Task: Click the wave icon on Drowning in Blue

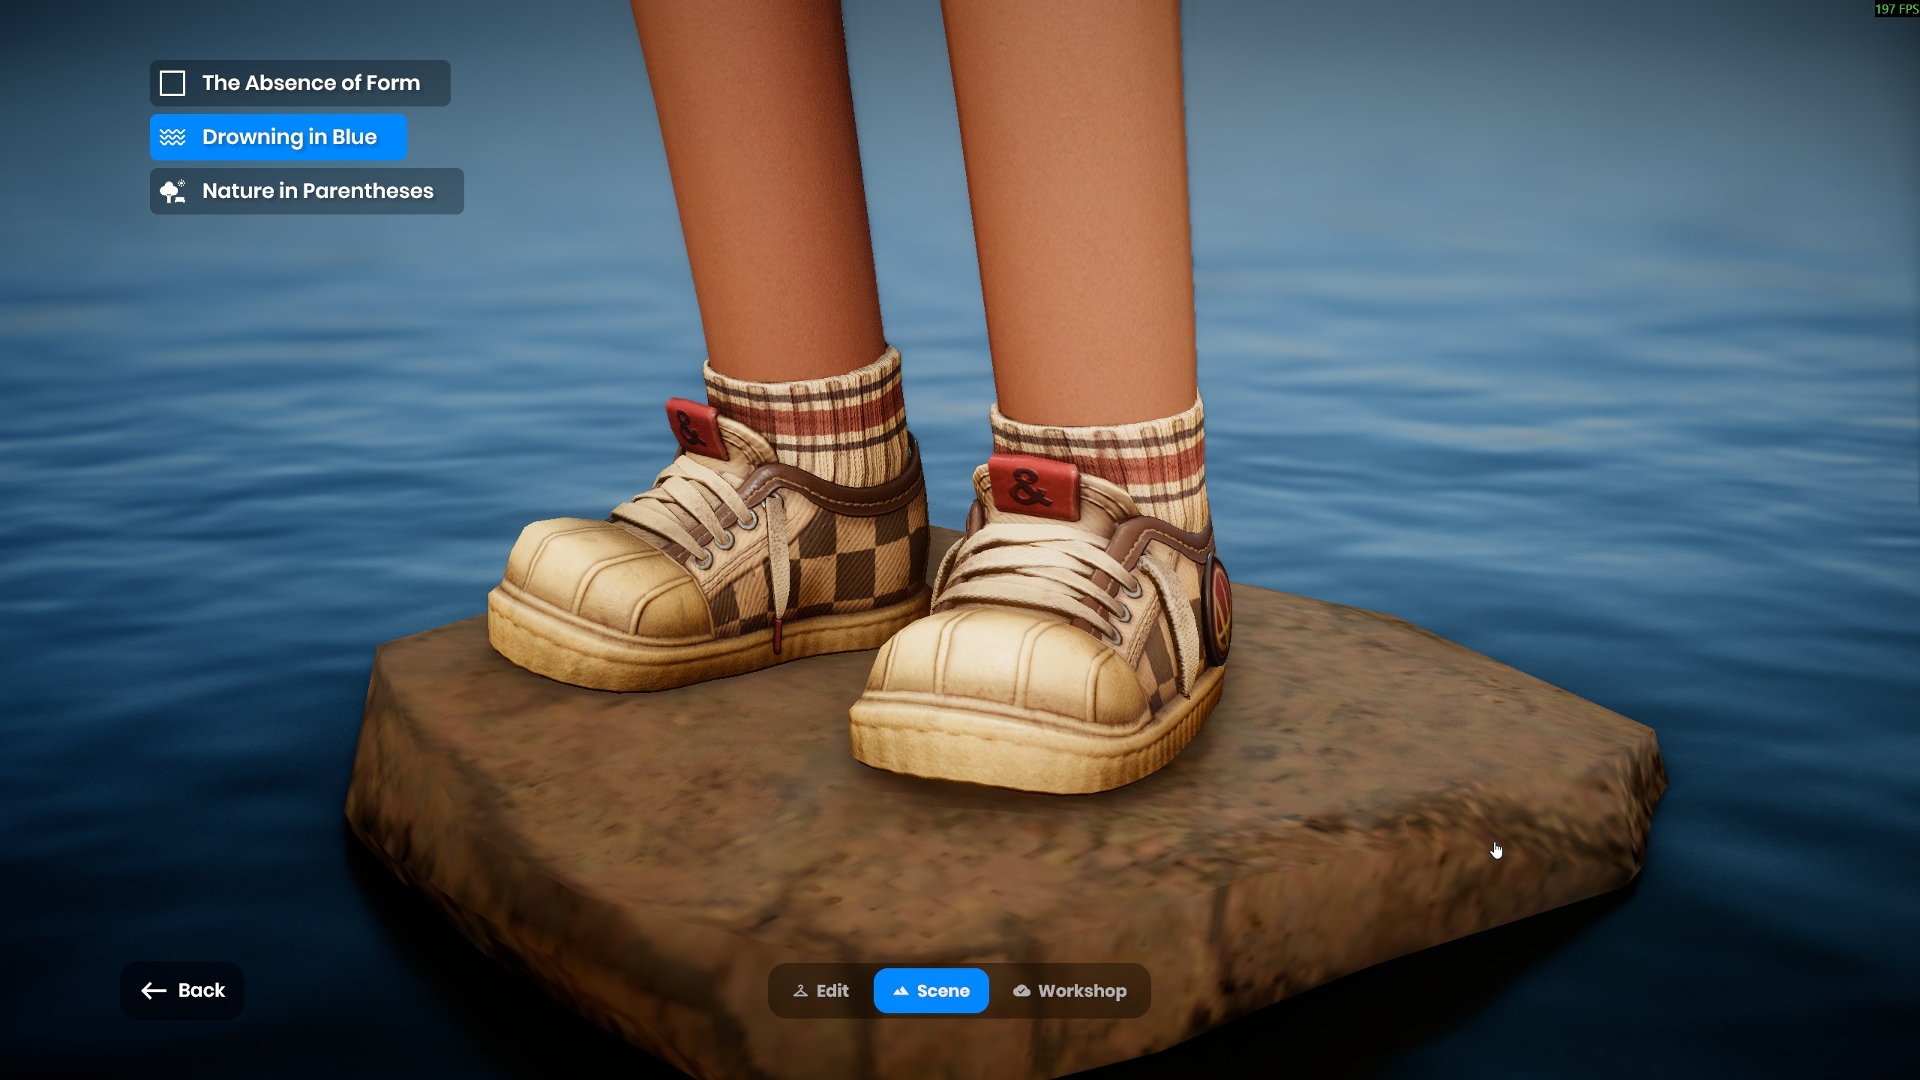Action: point(173,137)
